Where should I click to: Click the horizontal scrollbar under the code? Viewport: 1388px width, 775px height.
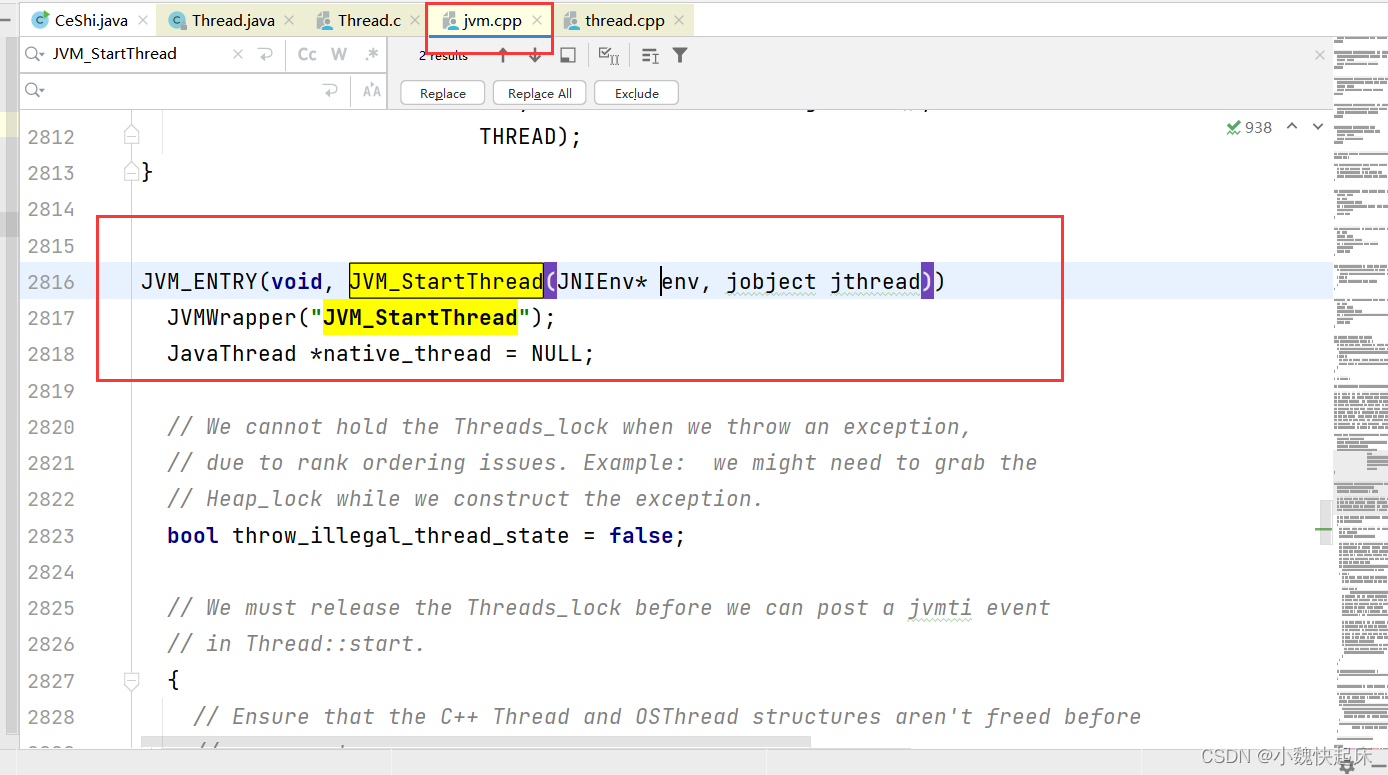tap(475, 743)
